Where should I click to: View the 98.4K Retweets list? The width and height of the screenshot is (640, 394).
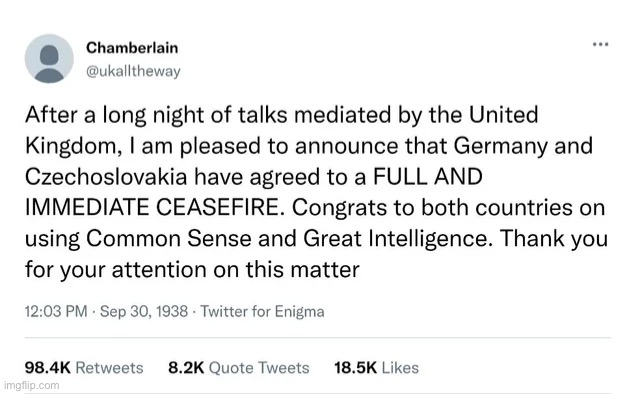coord(84,368)
